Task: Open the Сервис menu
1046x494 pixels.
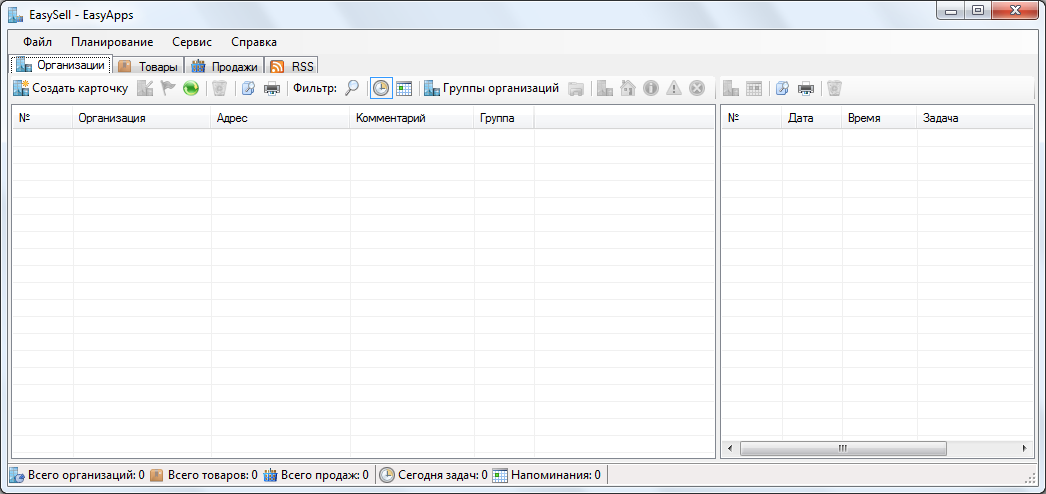Action: (x=192, y=42)
